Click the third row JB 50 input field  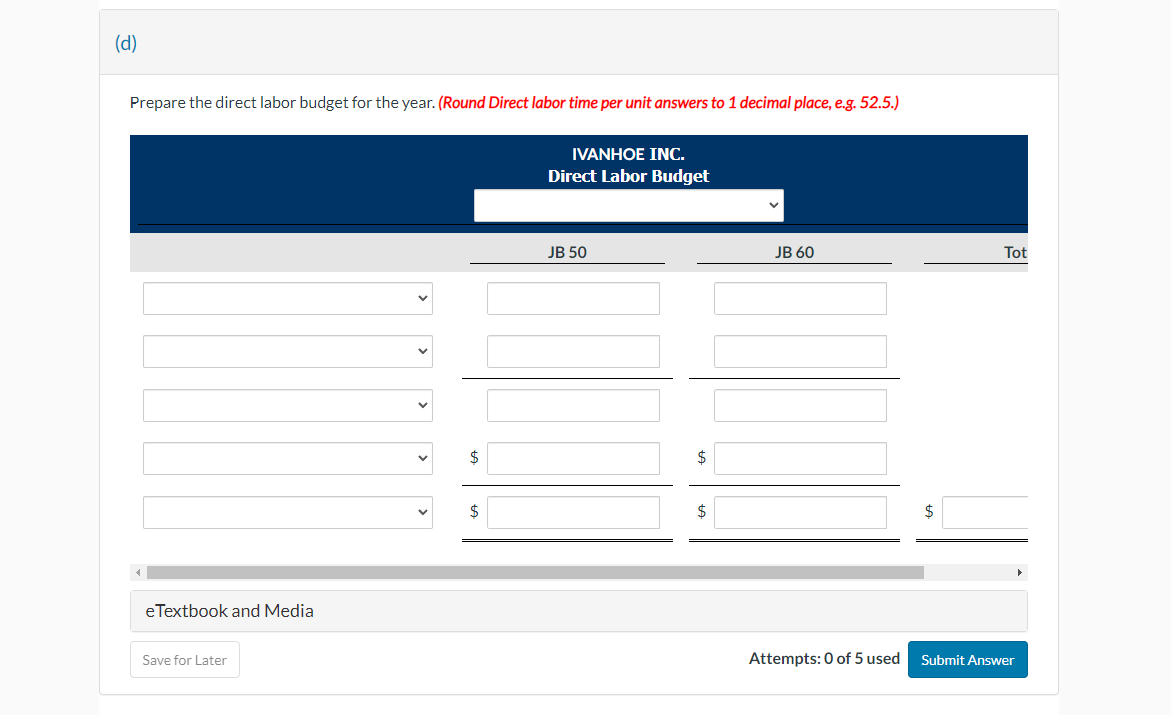(573, 405)
